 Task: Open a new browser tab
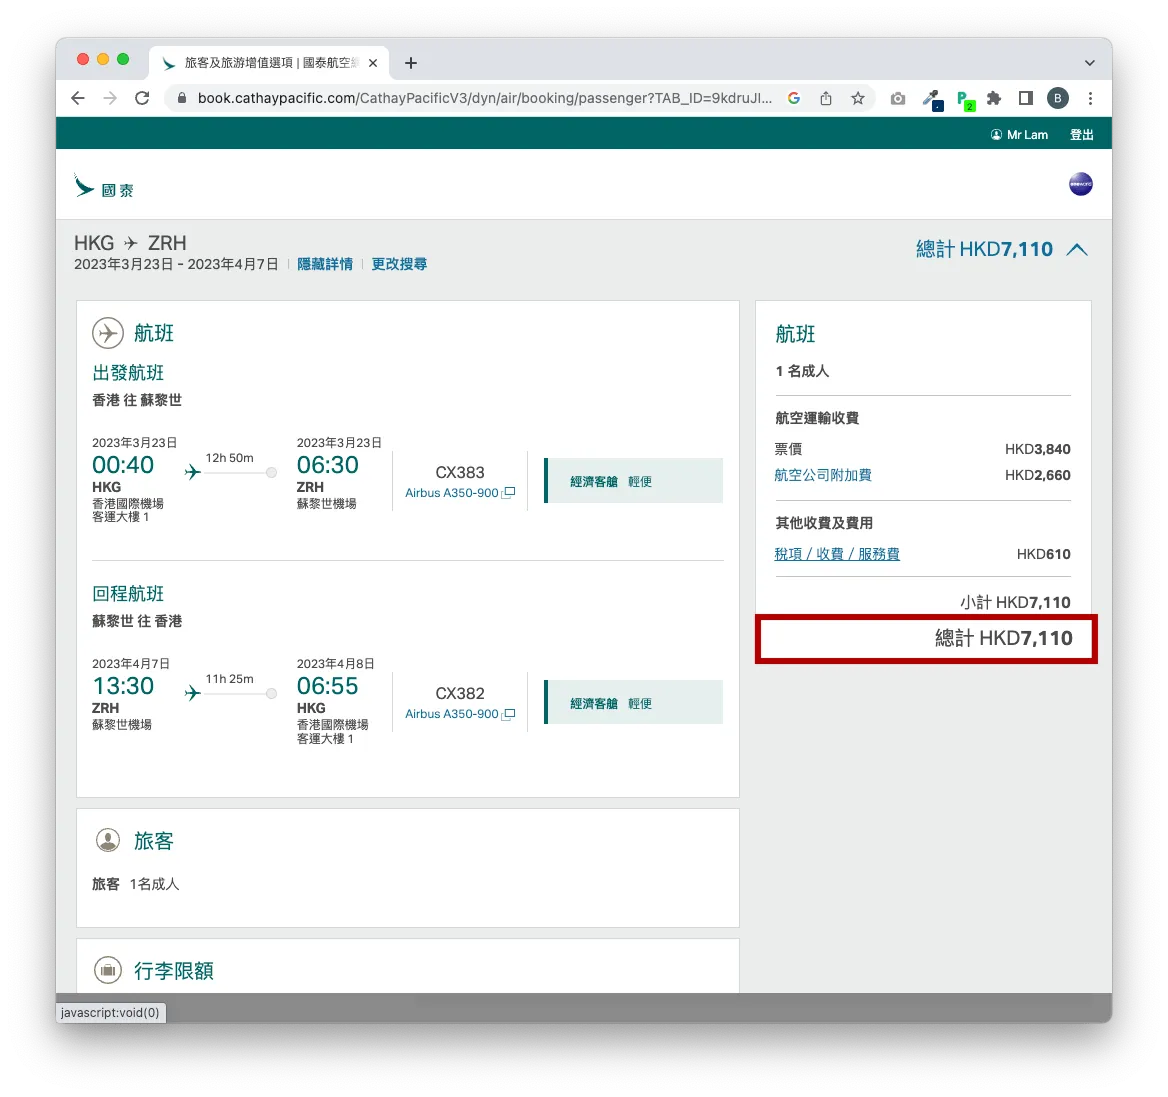point(410,63)
